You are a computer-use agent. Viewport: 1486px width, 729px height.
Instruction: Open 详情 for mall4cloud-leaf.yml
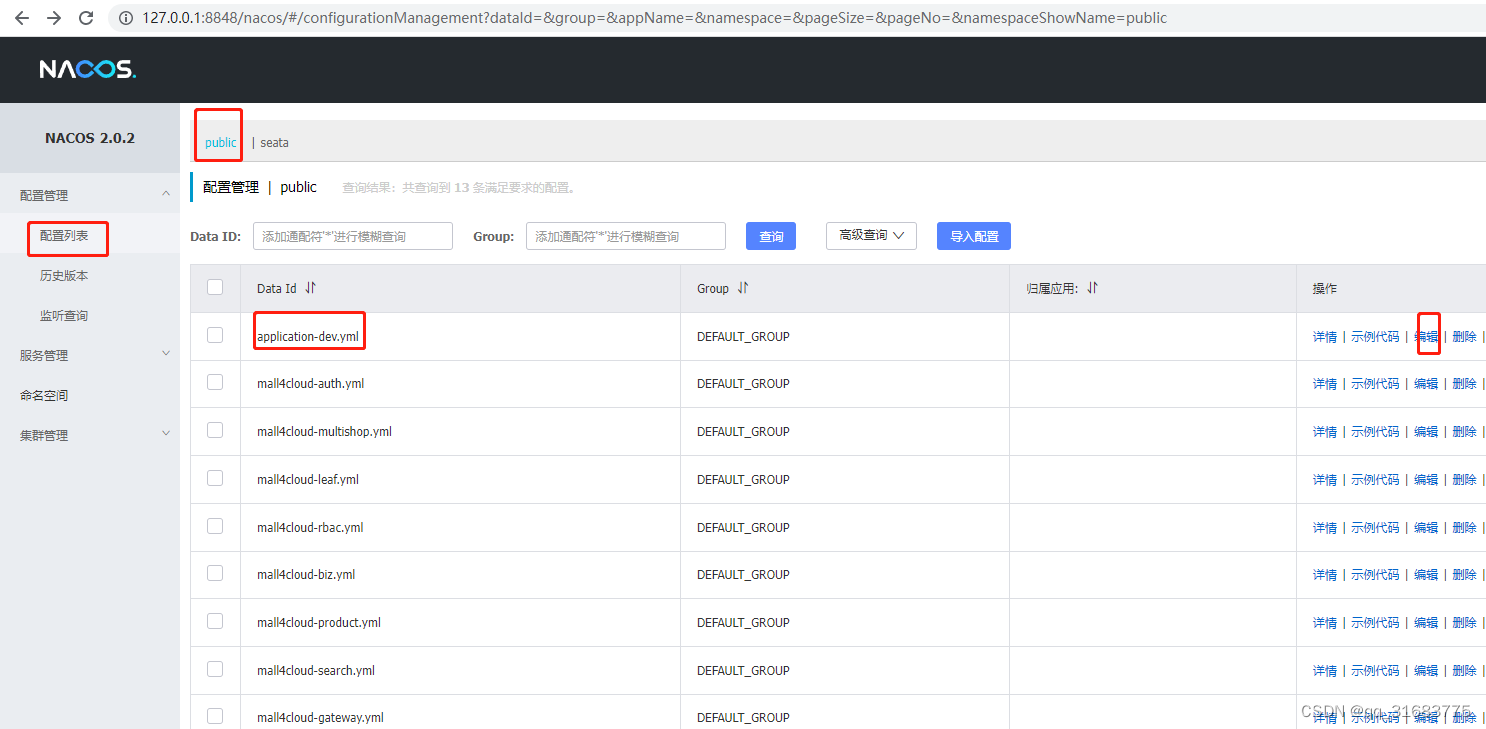pos(1324,479)
